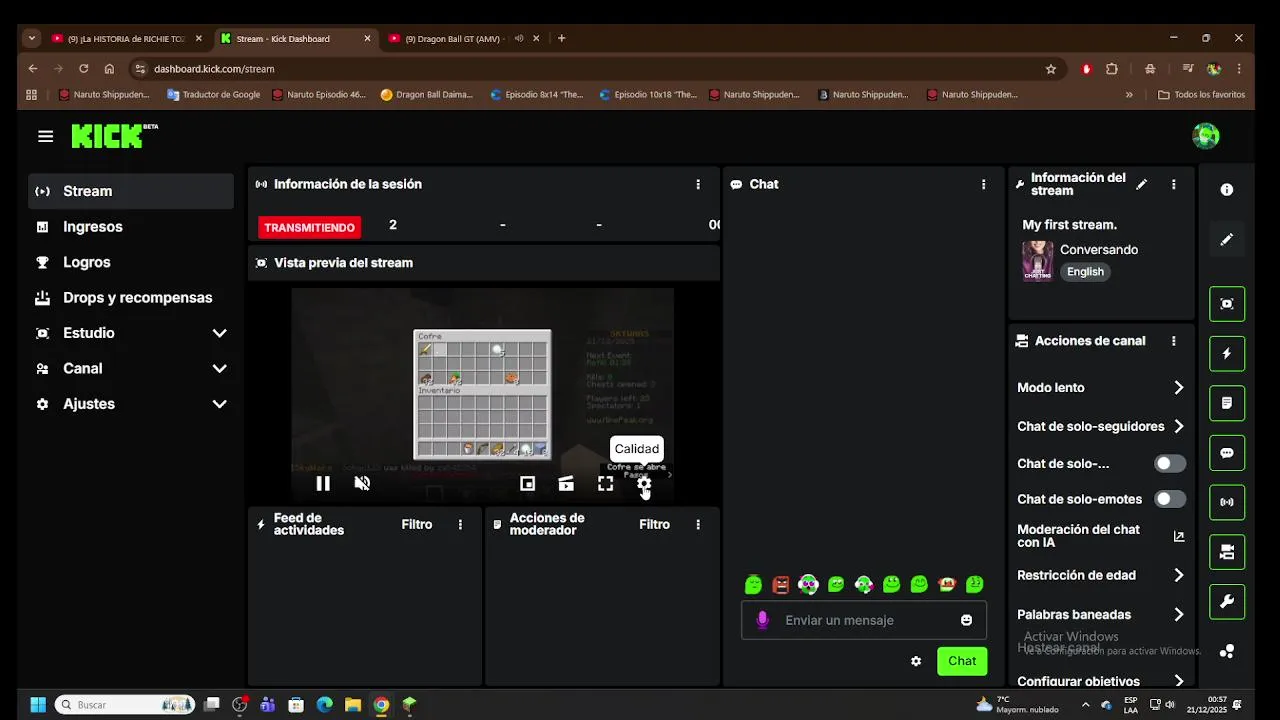The height and width of the screenshot is (720, 1280).
Task: Toggle the channel actions camera sidebar icon
Action: pos(1227,552)
